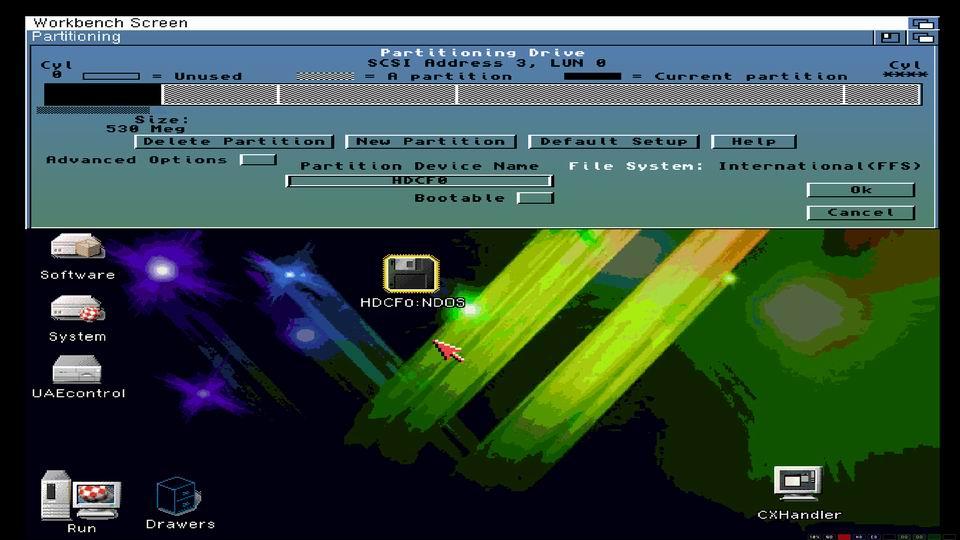Click New Partition button

(431, 141)
